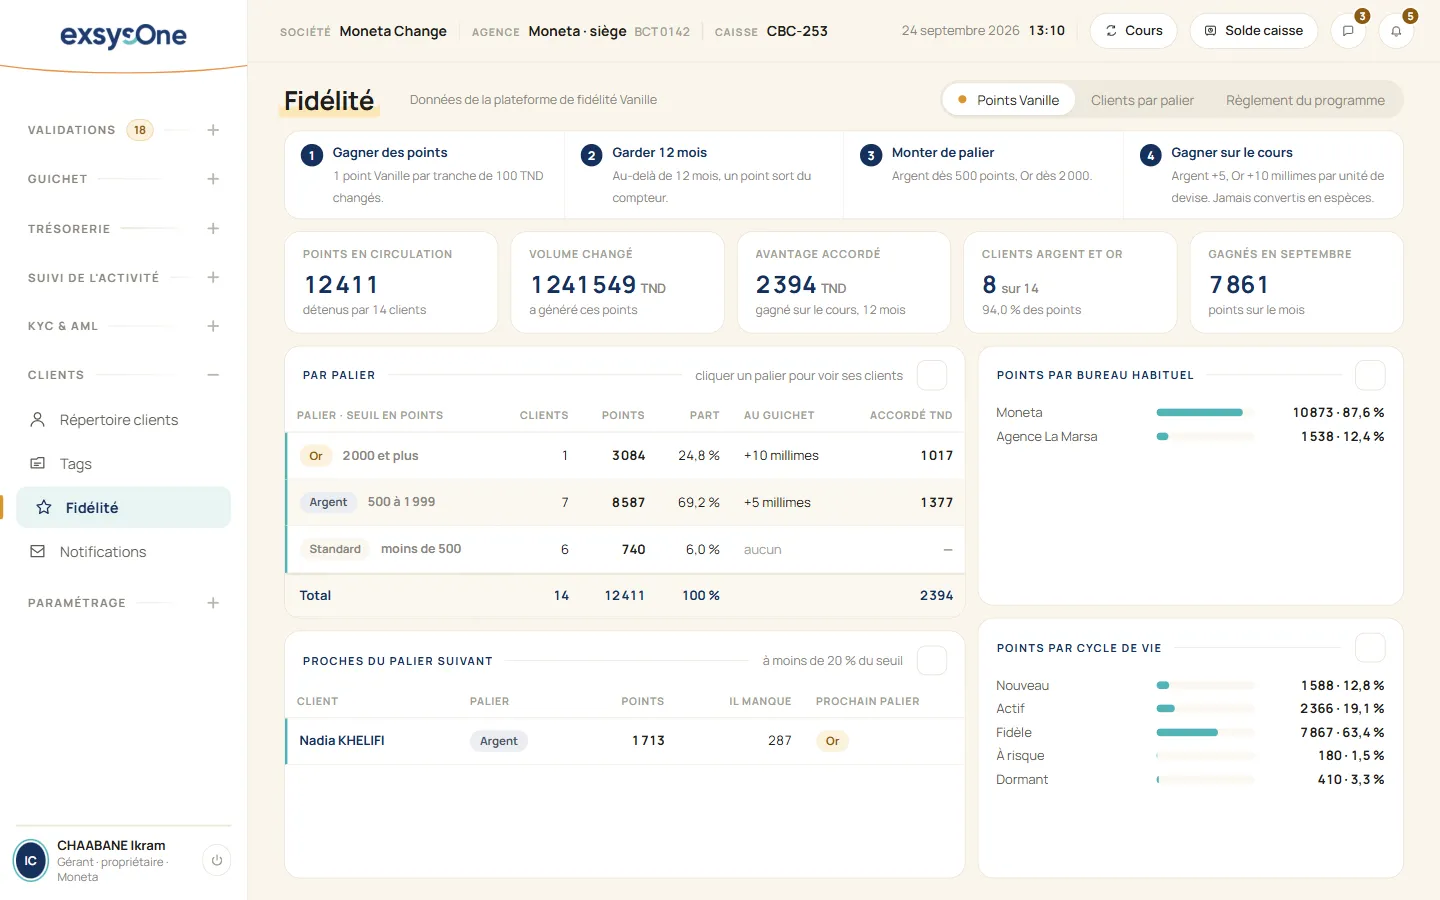Viewport: 1440px width, 900px height.
Task: Click the IC user avatar
Action: (x=30, y=860)
